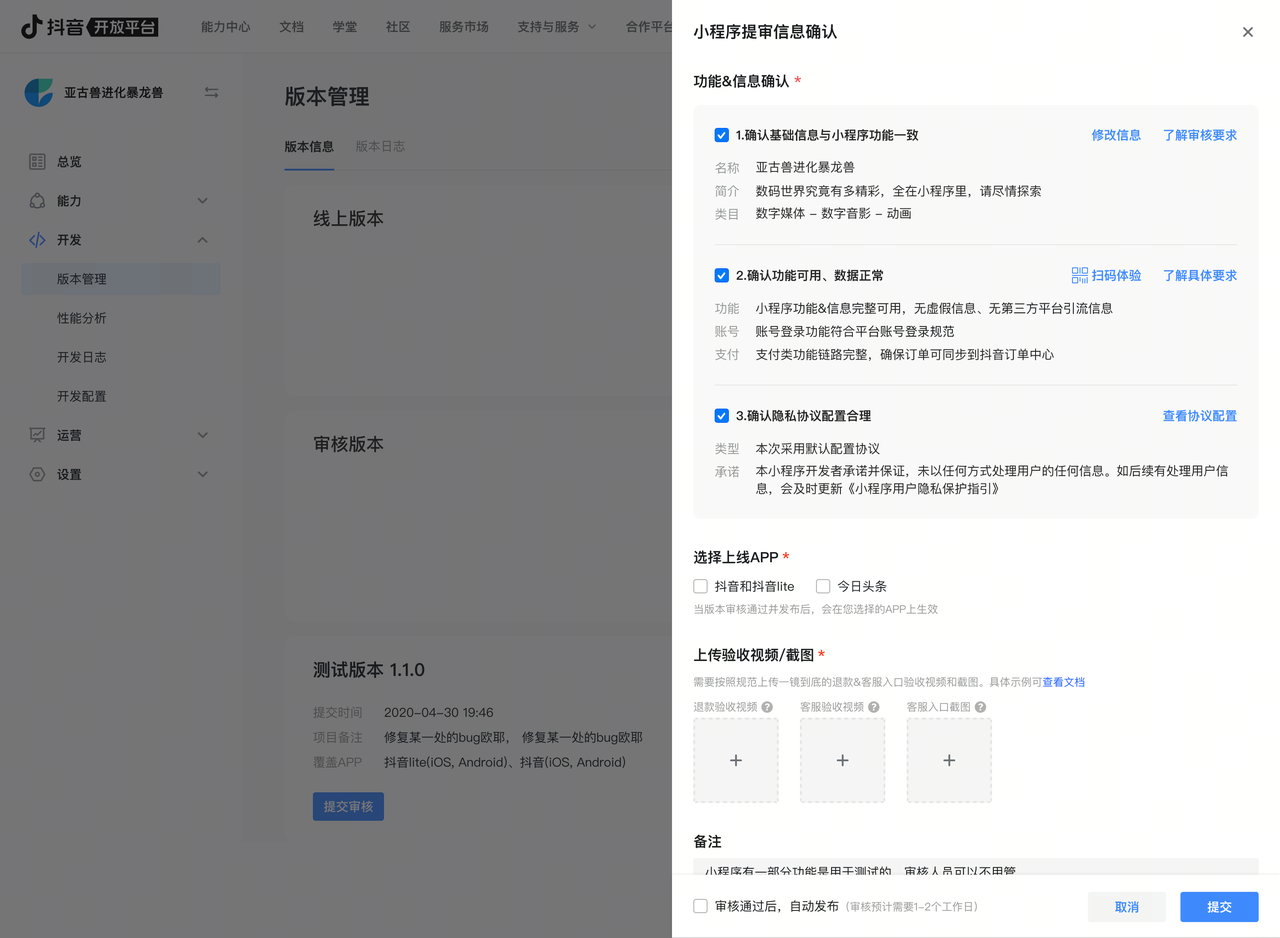This screenshot has width=1280, height=938.
Task: Click the 扫码体验 QR code icon
Action: tap(1079, 275)
